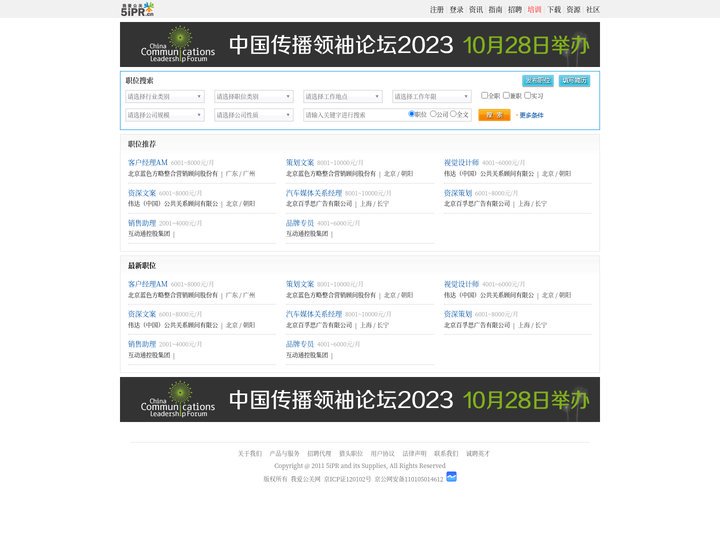Click the 猎头职位 footer link
Image resolution: width=720 pixels, height=540 pixels.
(351, 454)
